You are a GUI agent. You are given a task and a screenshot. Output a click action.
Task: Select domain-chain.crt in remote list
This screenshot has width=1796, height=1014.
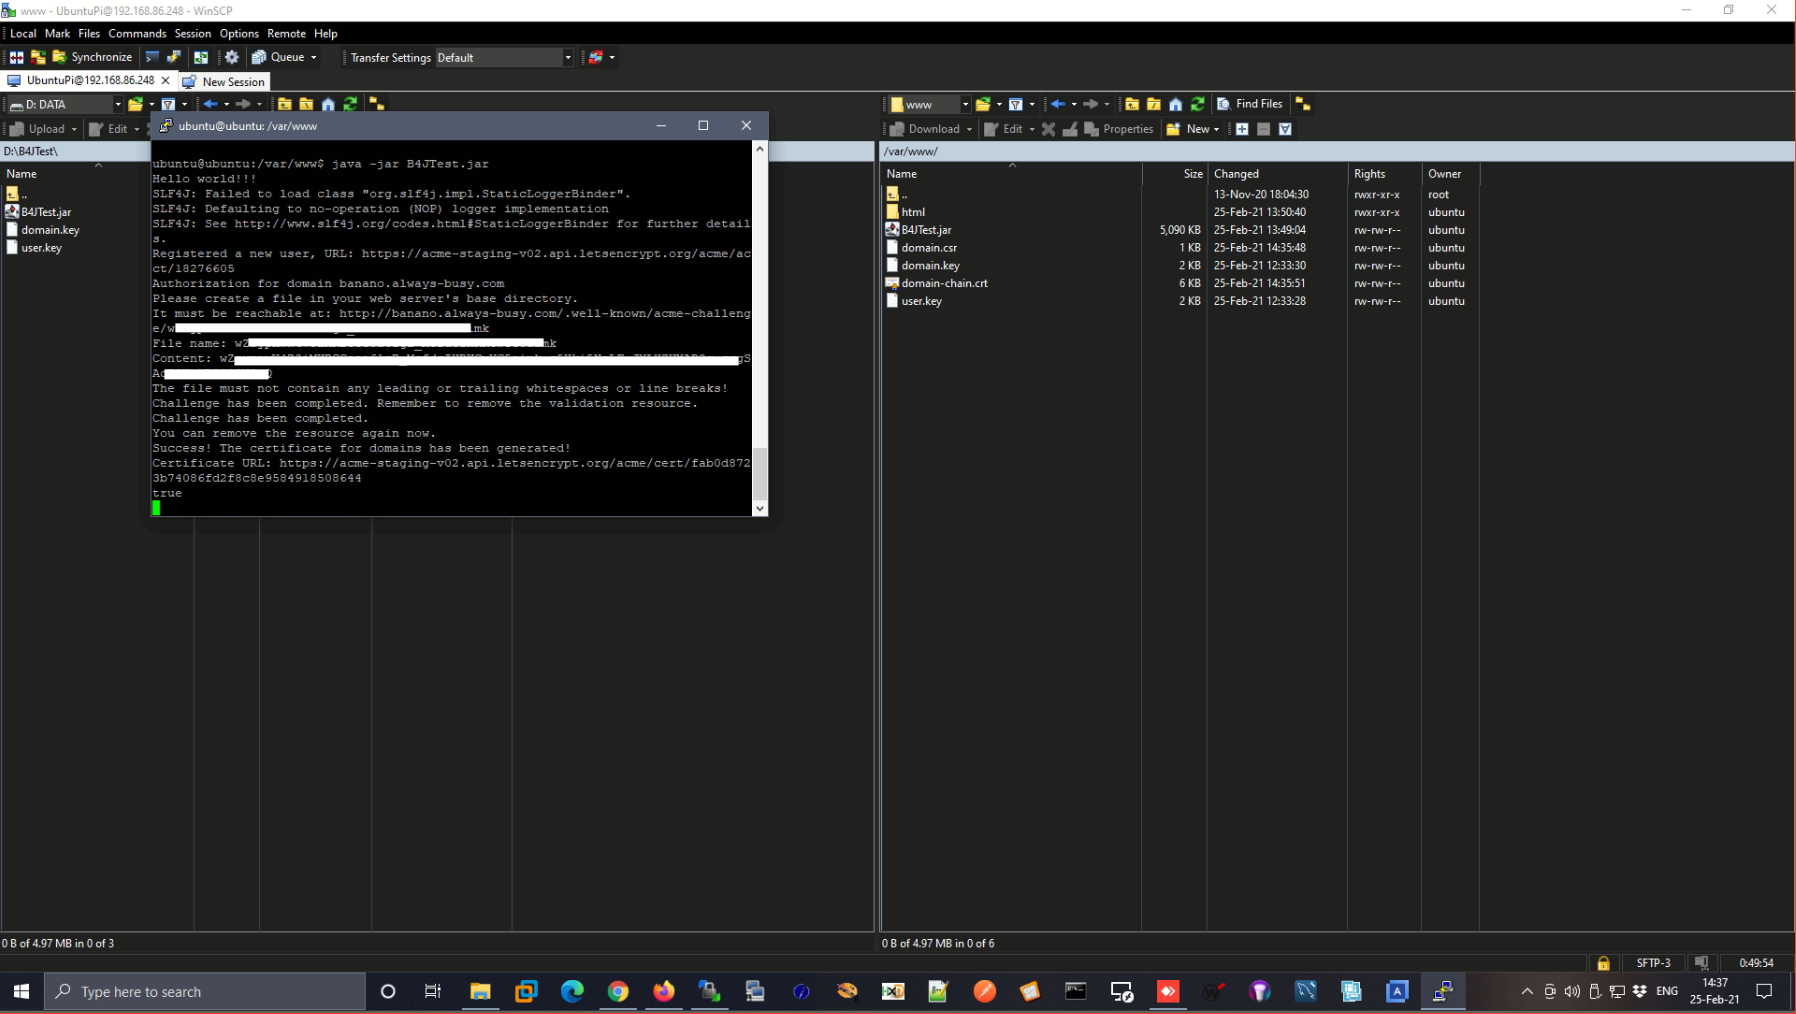coord(944,283)
